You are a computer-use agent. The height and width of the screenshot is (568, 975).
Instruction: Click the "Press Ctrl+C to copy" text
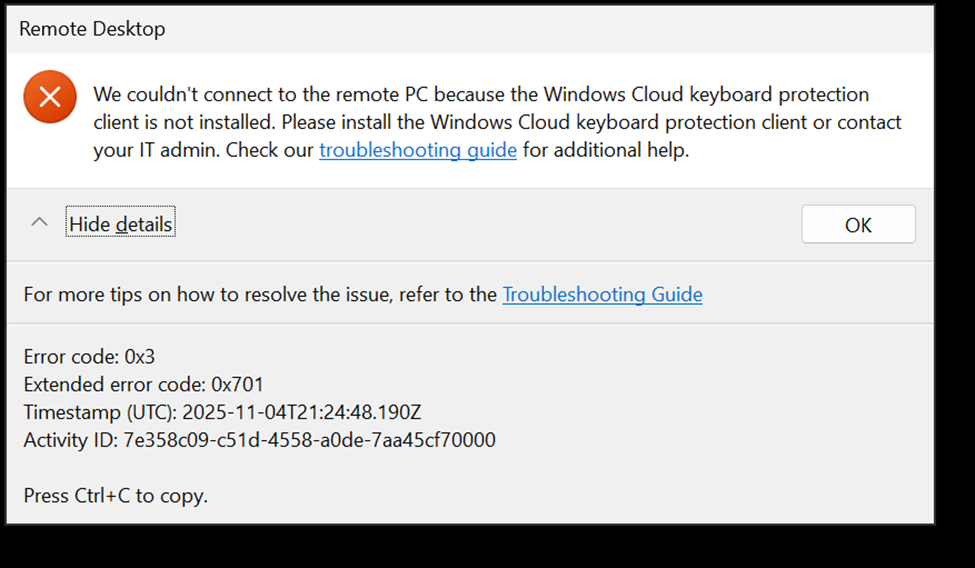[x=116, y=496]
